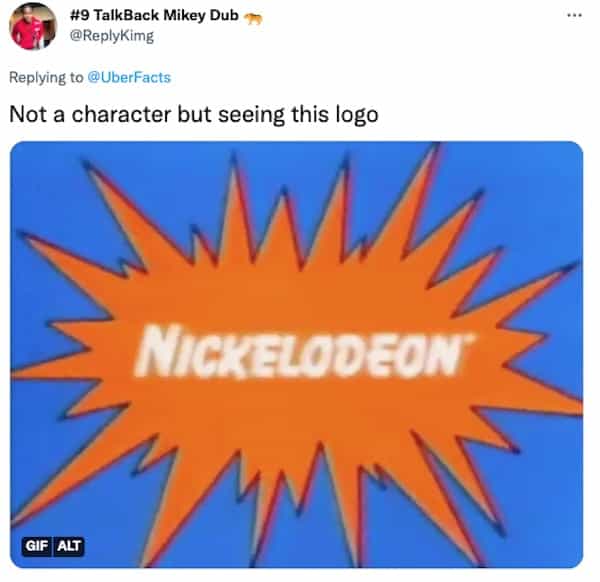Click the GIF badge on the media
The width and height of the screenshot is (600, 582).
click(x=36, y=546)
